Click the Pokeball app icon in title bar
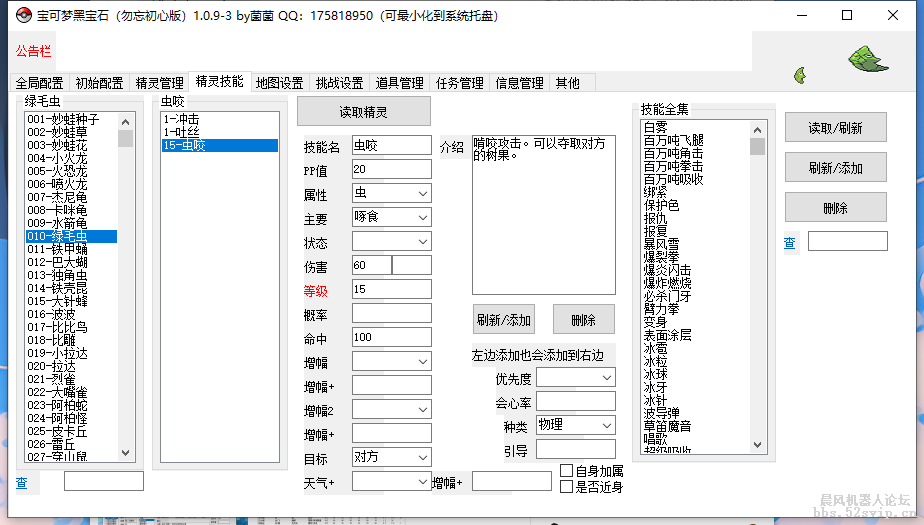The height and width of the screenshot is (525, 924). [x=24, y=15]
